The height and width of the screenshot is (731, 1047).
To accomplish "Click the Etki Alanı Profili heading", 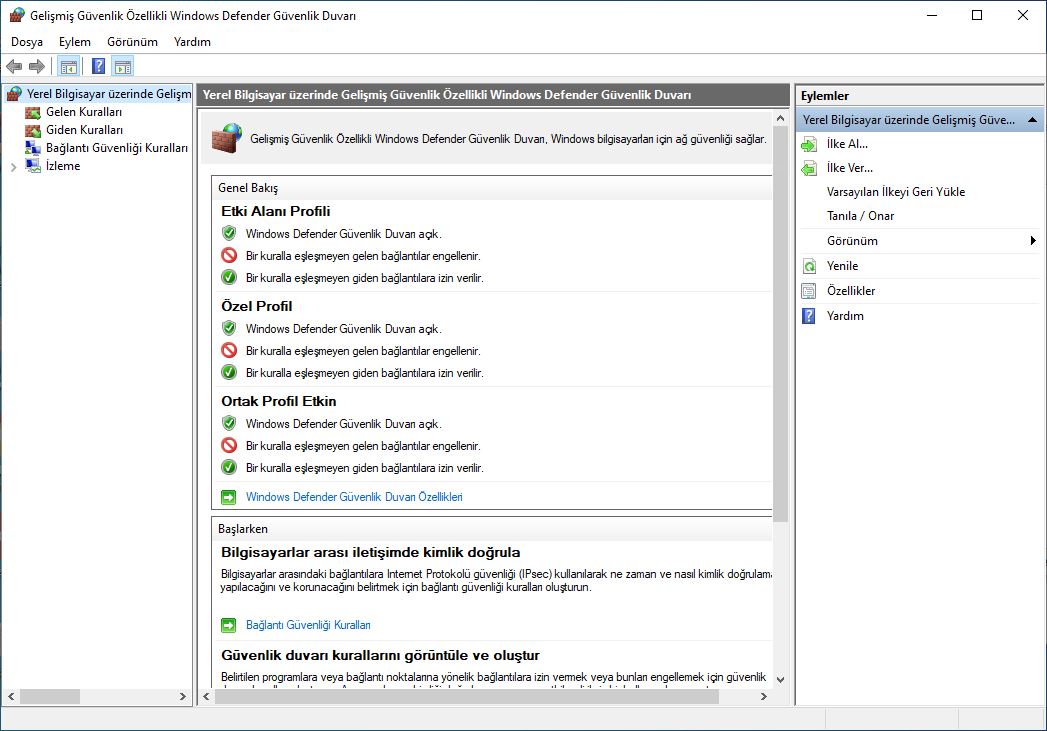I will (276, 212).
